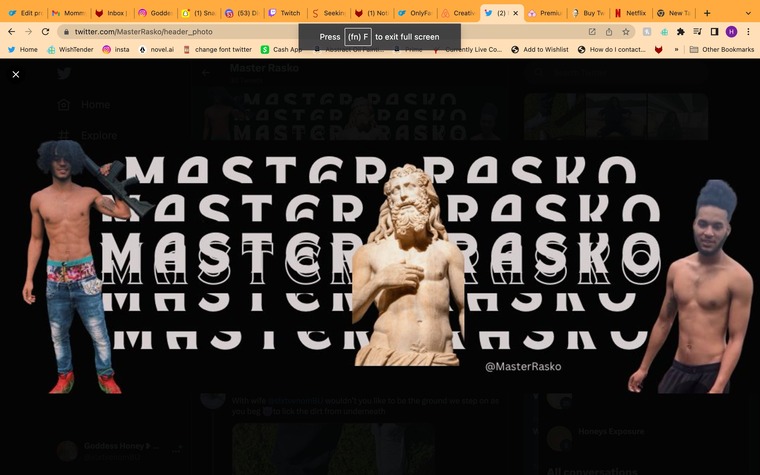760x475 pixels.
Task: Switch to the Instagram Godde tab
Action: click(155, 13)
